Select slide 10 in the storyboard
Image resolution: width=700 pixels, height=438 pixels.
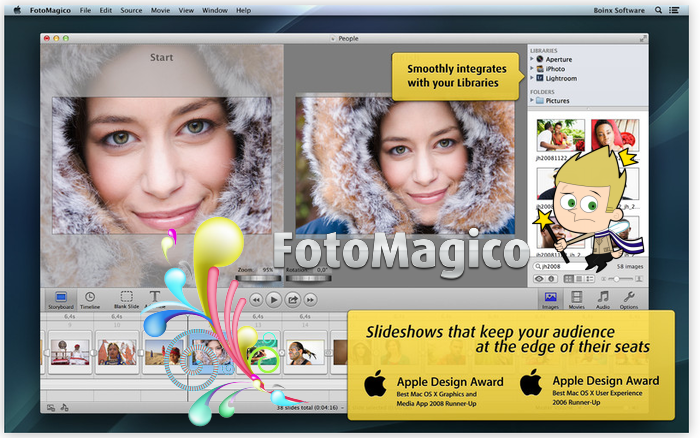tap(117, 352)
